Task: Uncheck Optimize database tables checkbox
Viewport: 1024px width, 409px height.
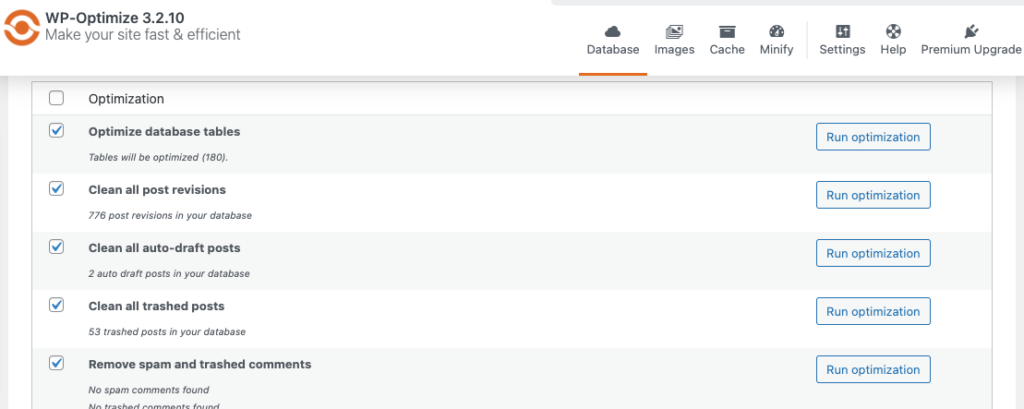Action: [x=57, y=131]
